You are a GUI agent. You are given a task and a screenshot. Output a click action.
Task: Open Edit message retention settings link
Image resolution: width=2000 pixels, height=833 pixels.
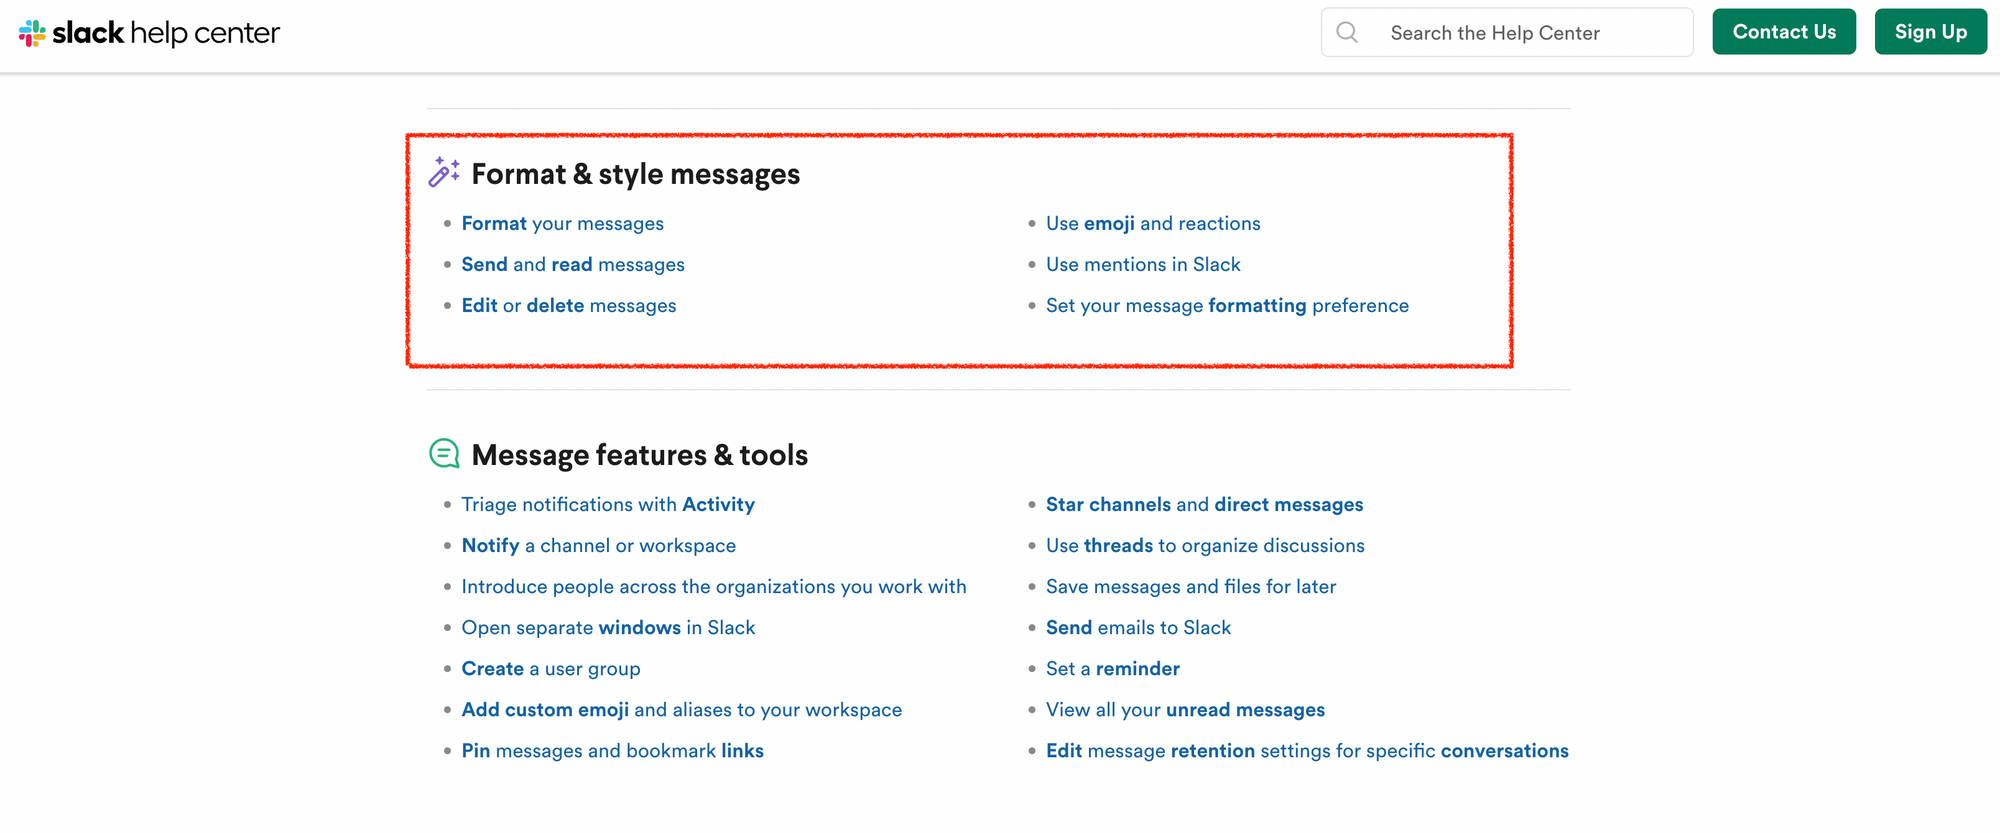click(1307, 750)
